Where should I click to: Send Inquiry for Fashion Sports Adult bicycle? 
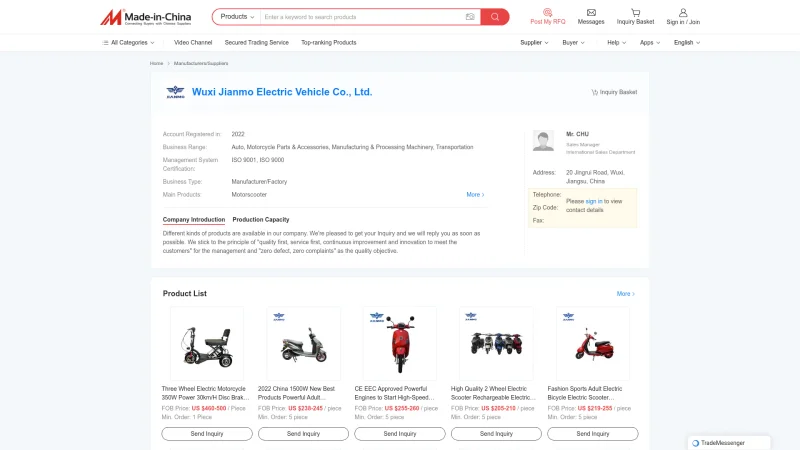coord(592,434)
